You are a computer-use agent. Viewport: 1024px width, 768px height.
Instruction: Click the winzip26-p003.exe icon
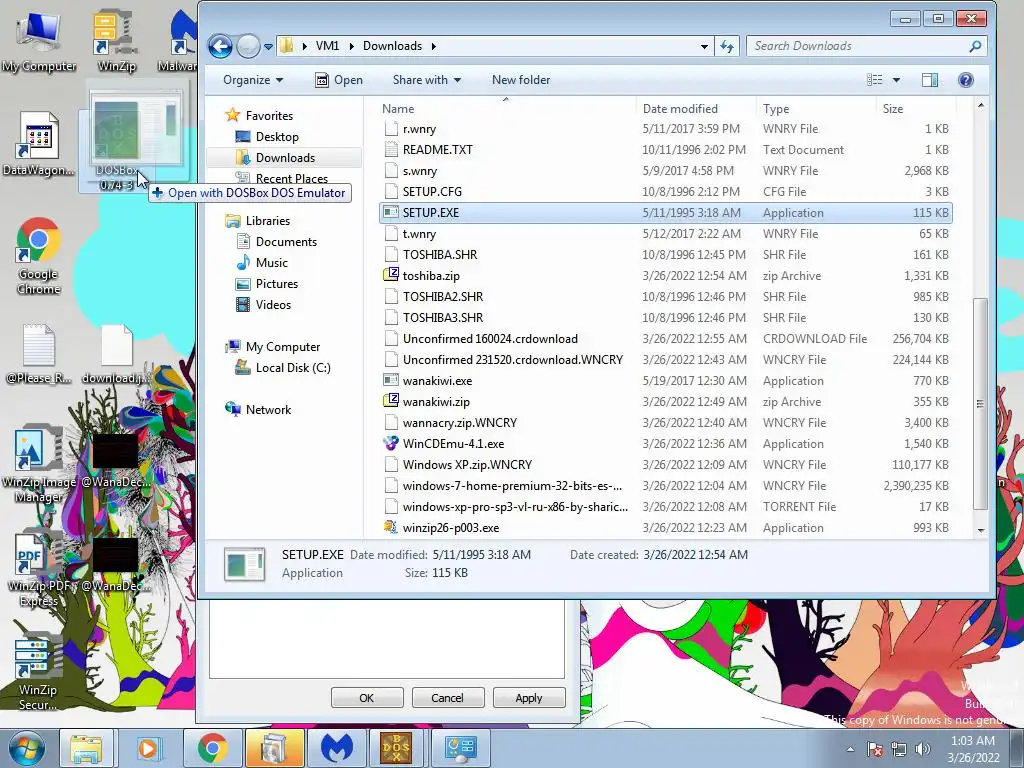(391, 527)
